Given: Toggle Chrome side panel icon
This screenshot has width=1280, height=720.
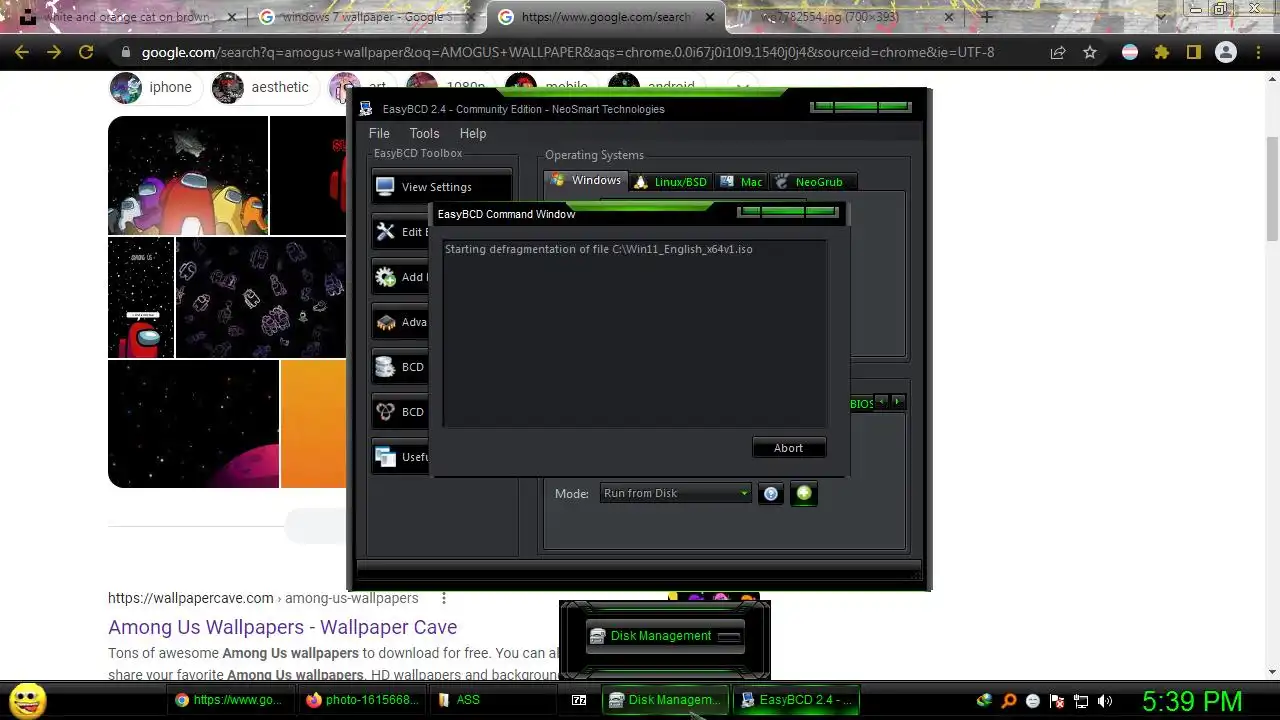Looking at the screenshot, I should pyautogui.click(x=1194, y=52).
